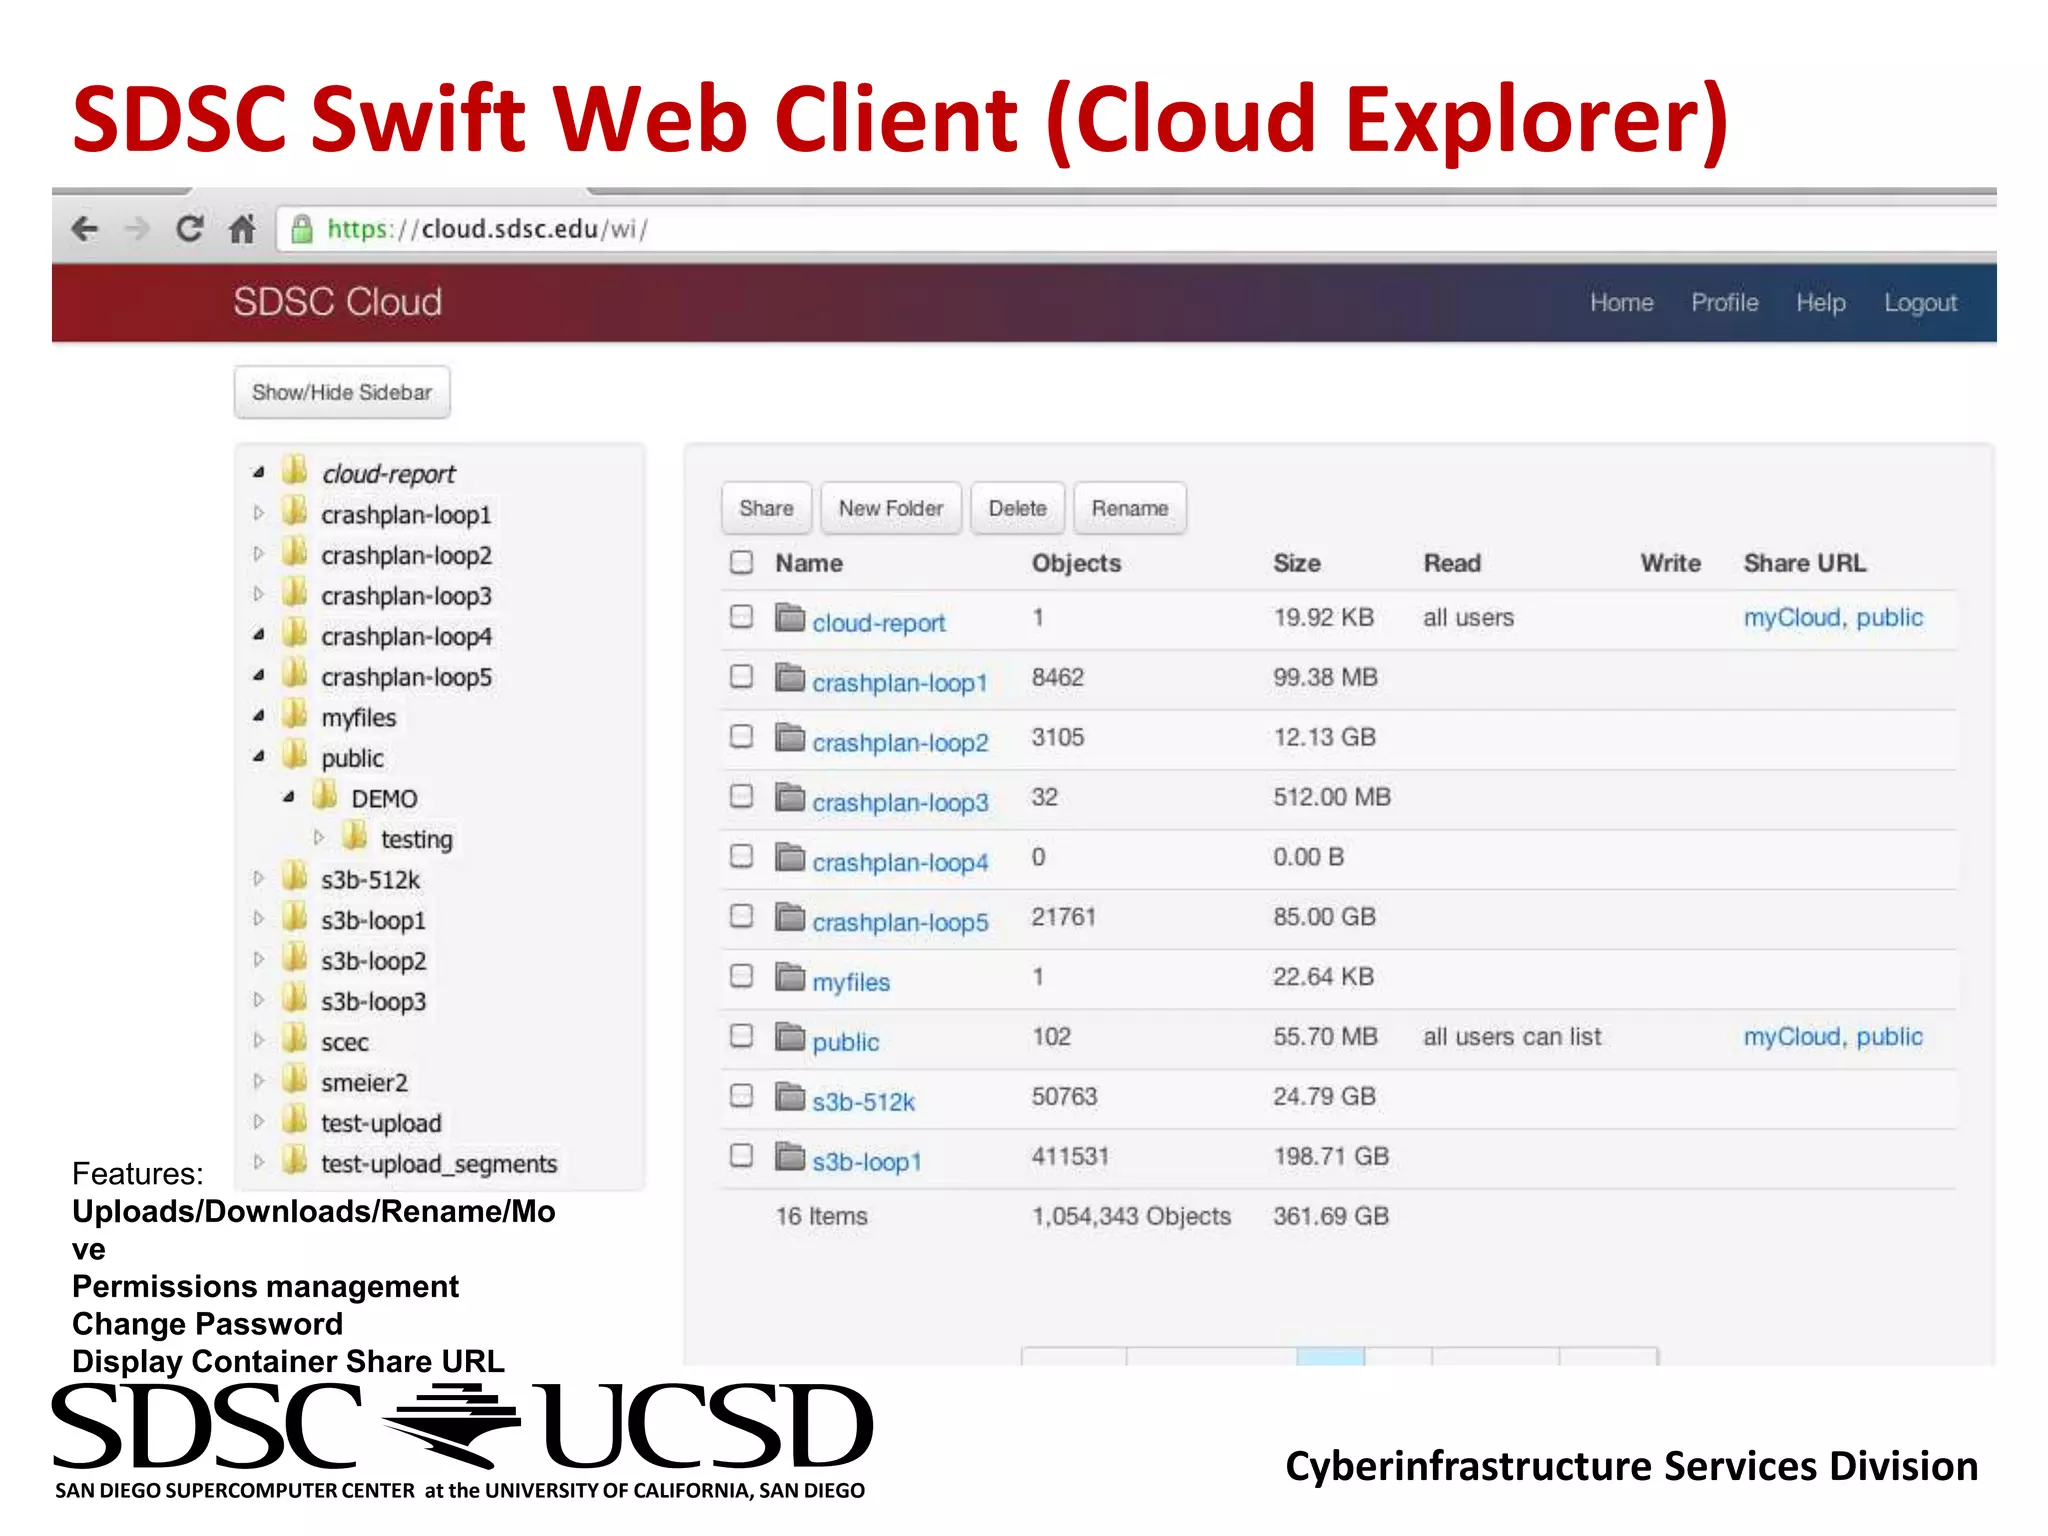Open the crashplan-loop4 folder link
Screen dimensions: 2048x1536
click(900, 862)
